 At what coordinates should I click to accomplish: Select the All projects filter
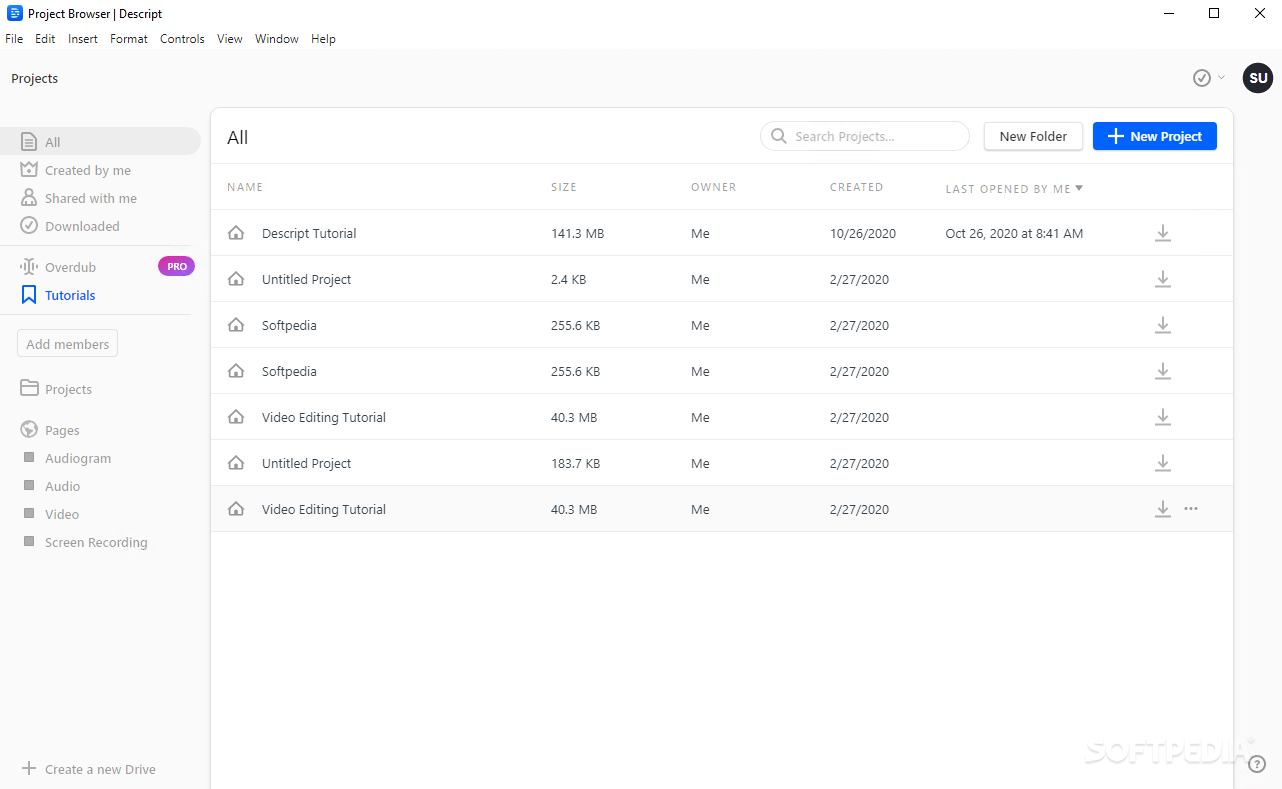click(100, 141)
